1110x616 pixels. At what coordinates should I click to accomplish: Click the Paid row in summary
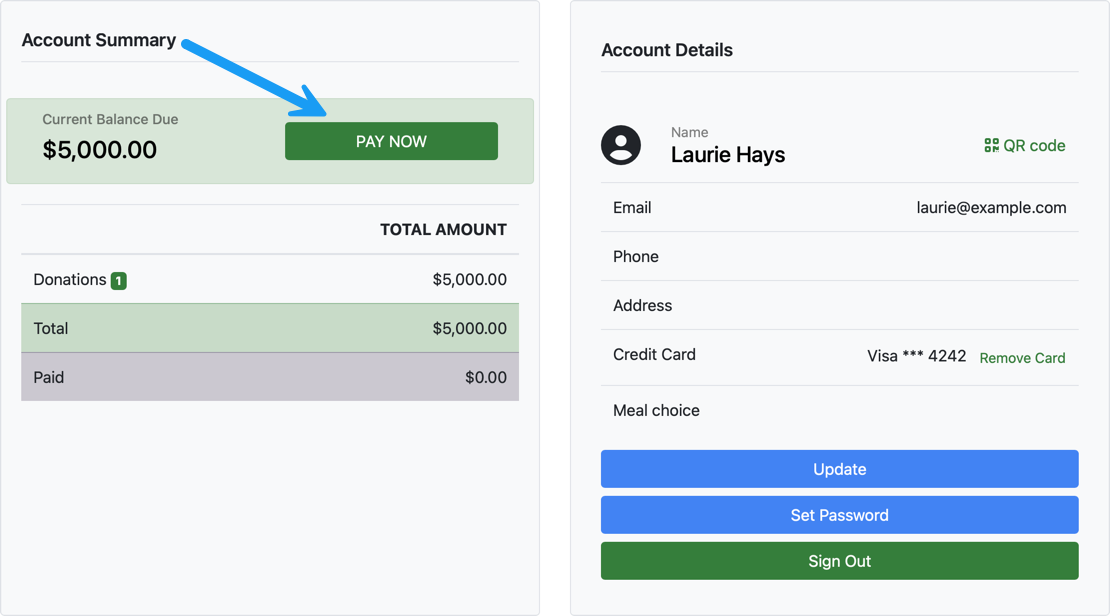coord(269,377)
